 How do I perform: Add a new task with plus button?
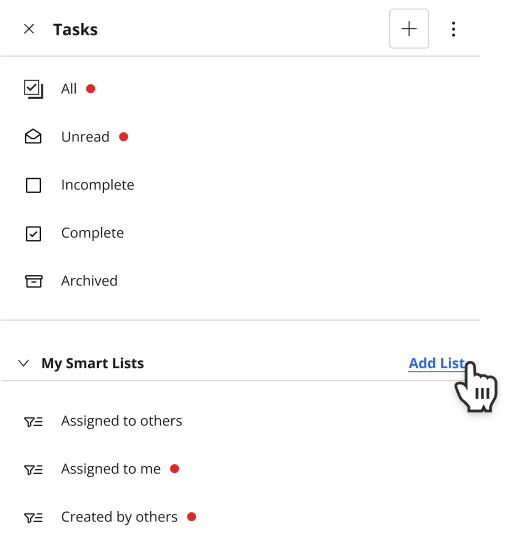[x=409, y=29]
